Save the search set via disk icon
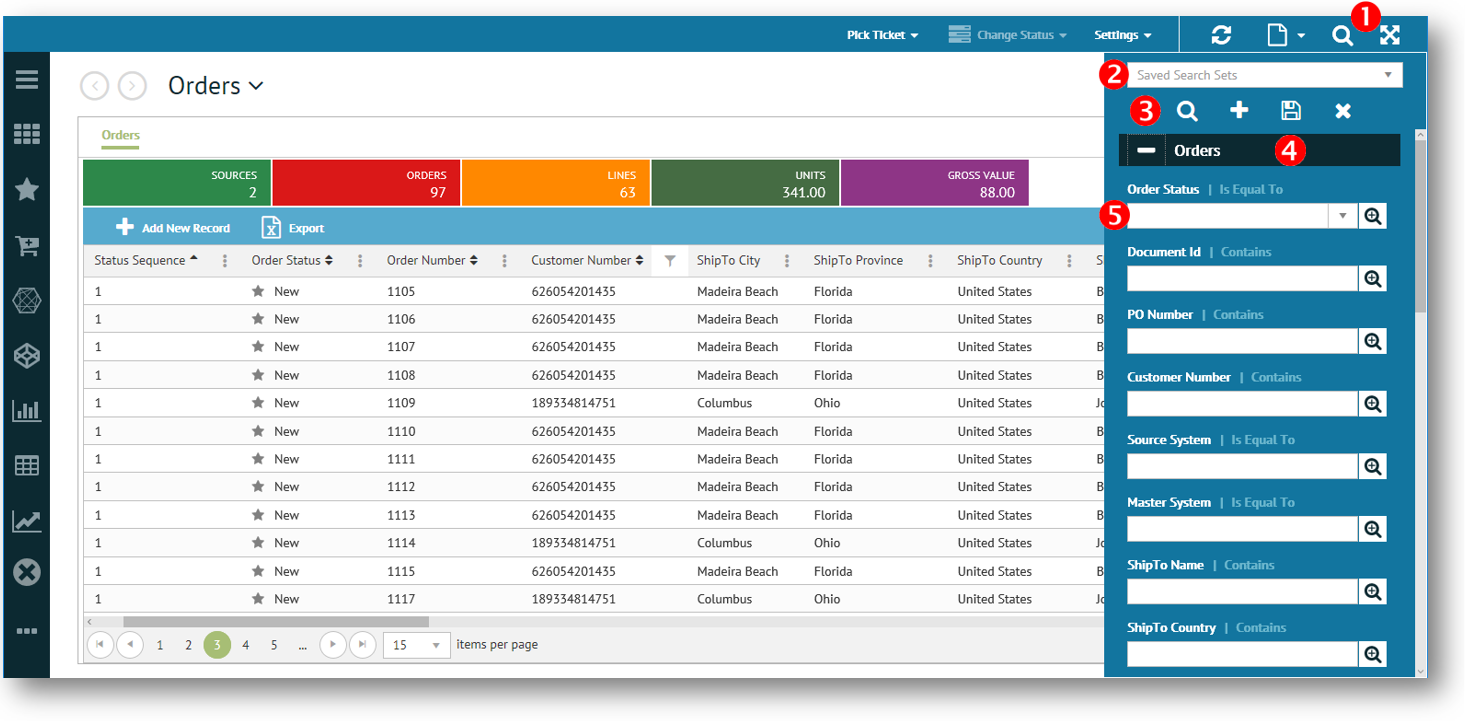This screenshot has height=721, width=1465. [1291, 110]
